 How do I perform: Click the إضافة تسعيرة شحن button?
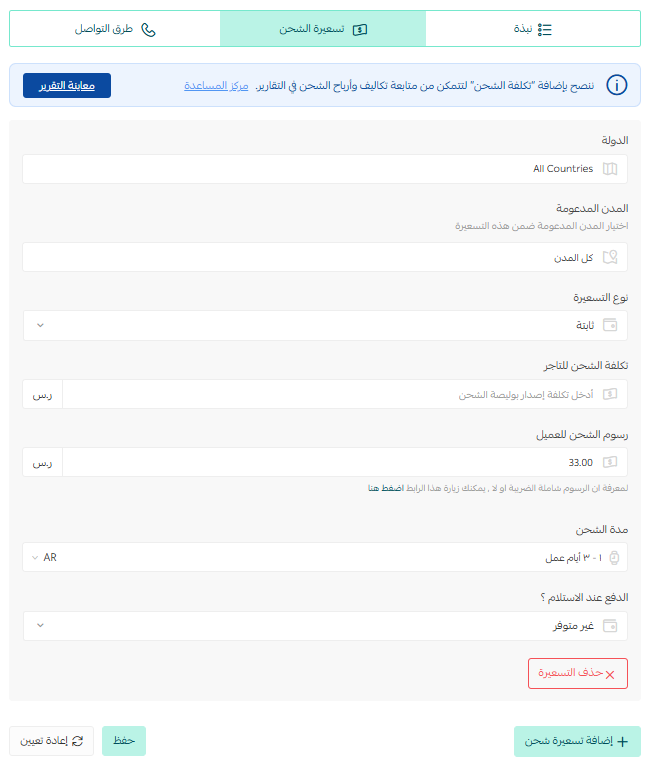(577, 741)
